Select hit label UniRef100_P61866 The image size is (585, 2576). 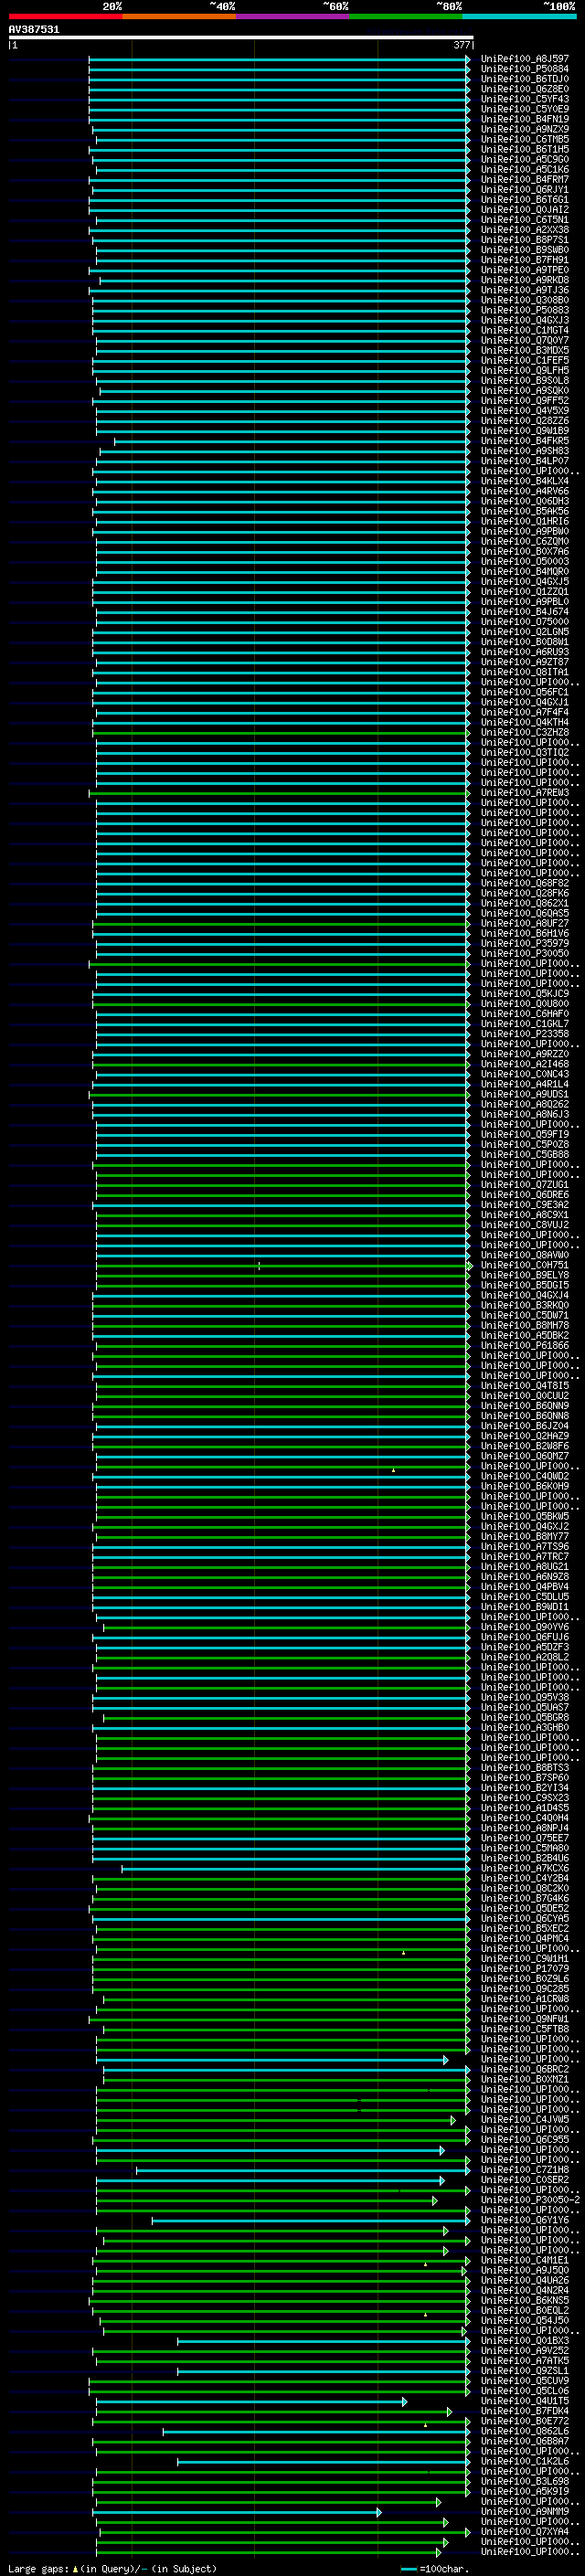[525, 1346]
